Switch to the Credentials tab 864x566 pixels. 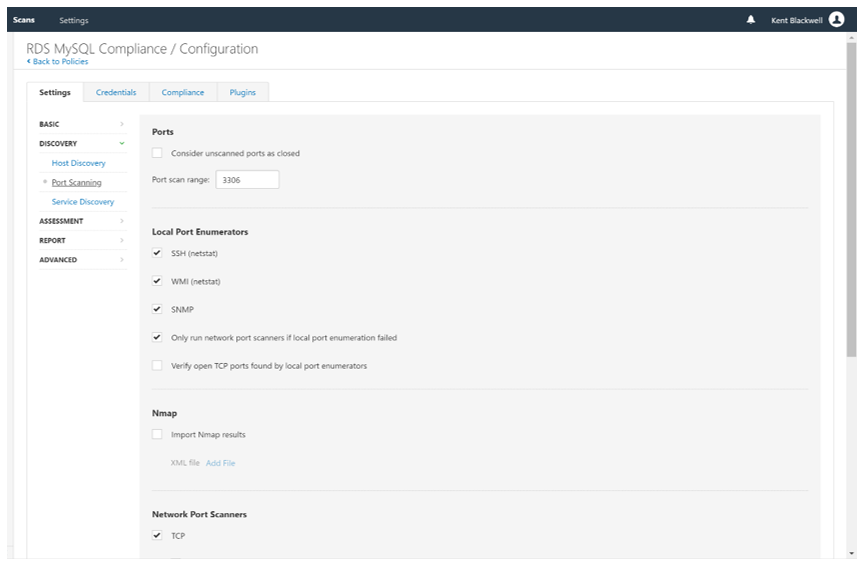(x=116, y=93)
